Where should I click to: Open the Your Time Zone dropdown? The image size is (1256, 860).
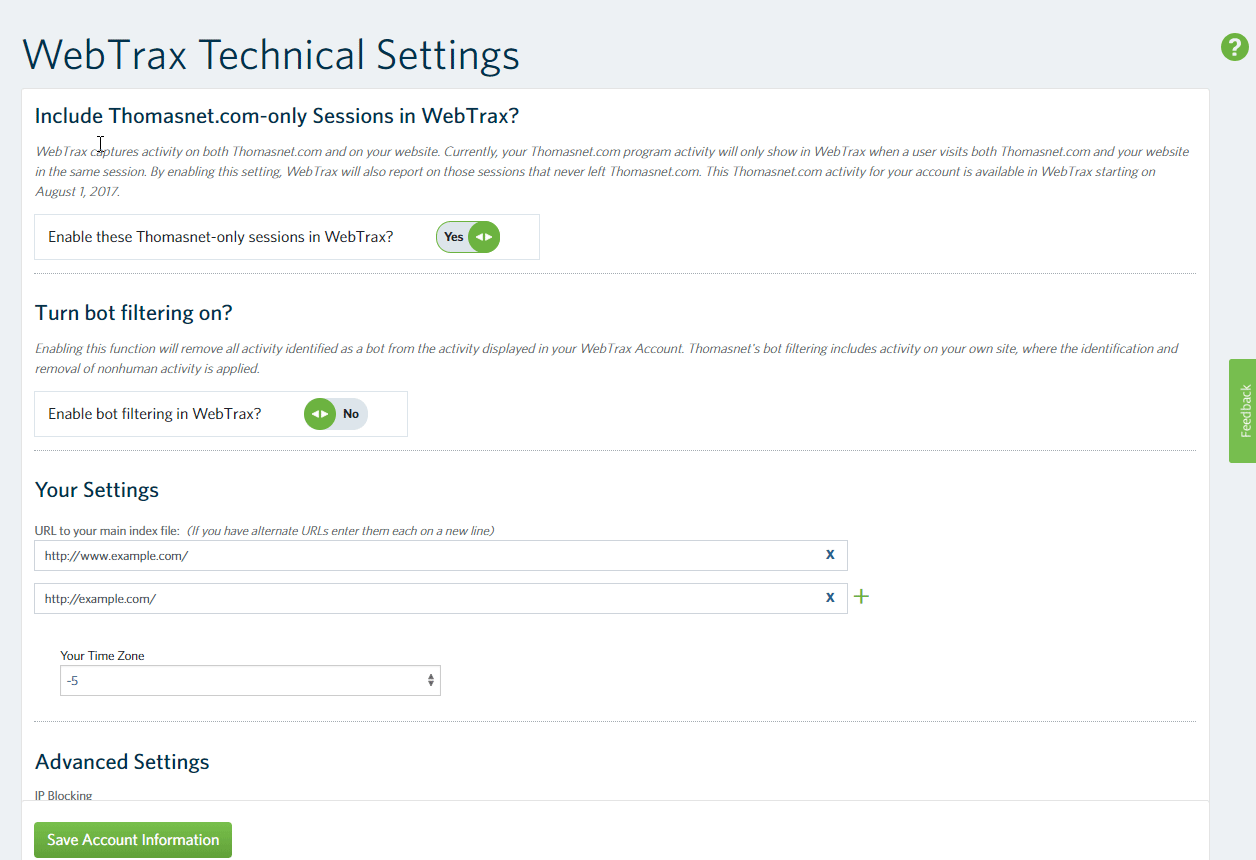pyautogui.click(x=250, y=681)
